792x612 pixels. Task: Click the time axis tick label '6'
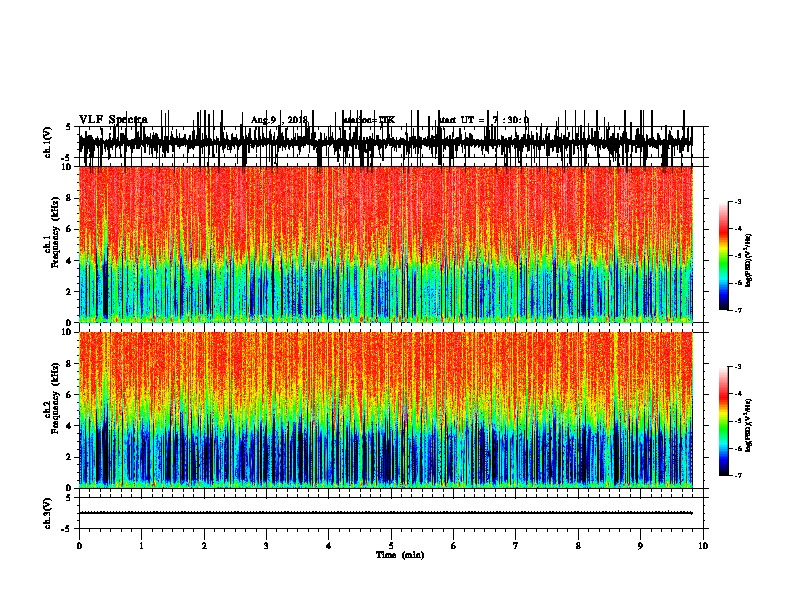pyautogui.click(x=454, y=545)
